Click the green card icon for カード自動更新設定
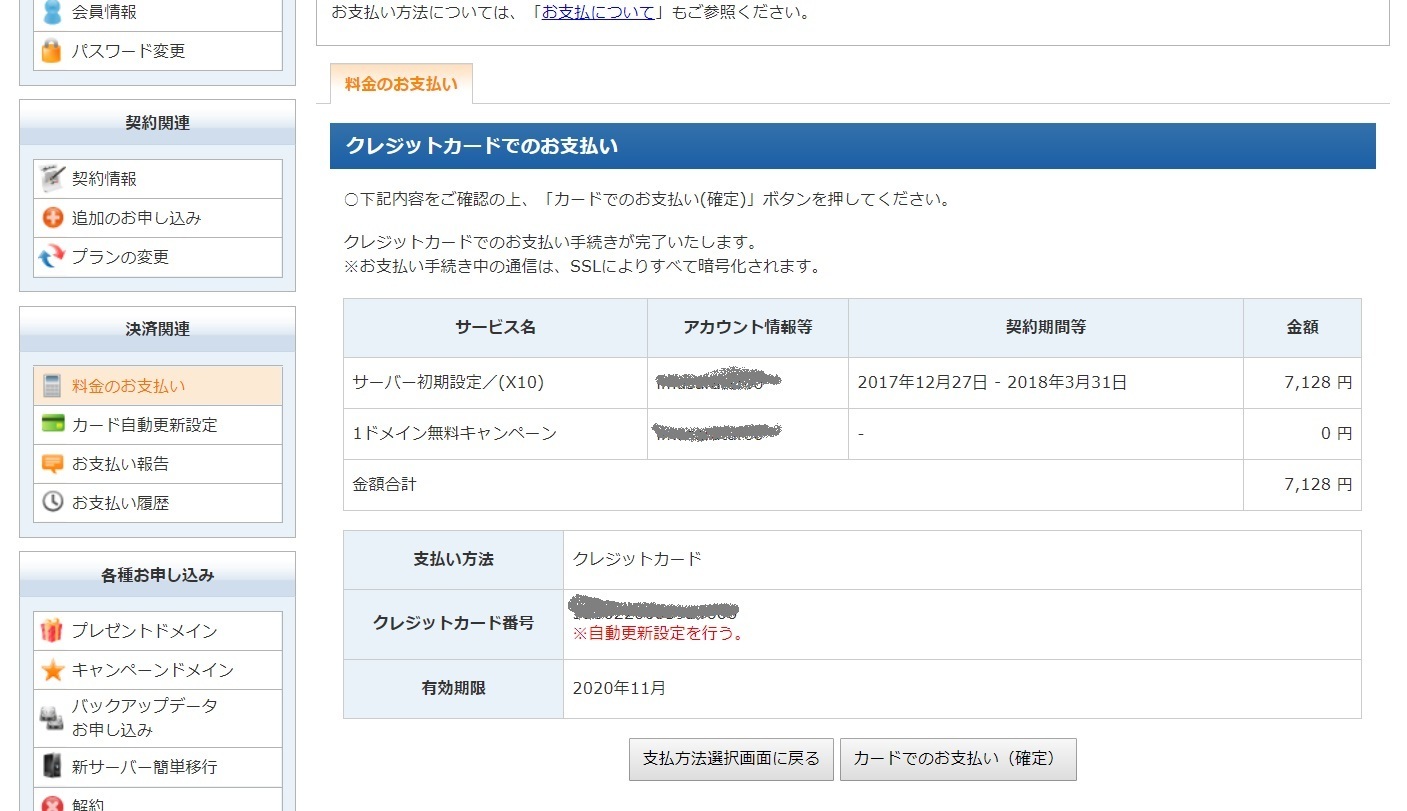 point(53,424)
